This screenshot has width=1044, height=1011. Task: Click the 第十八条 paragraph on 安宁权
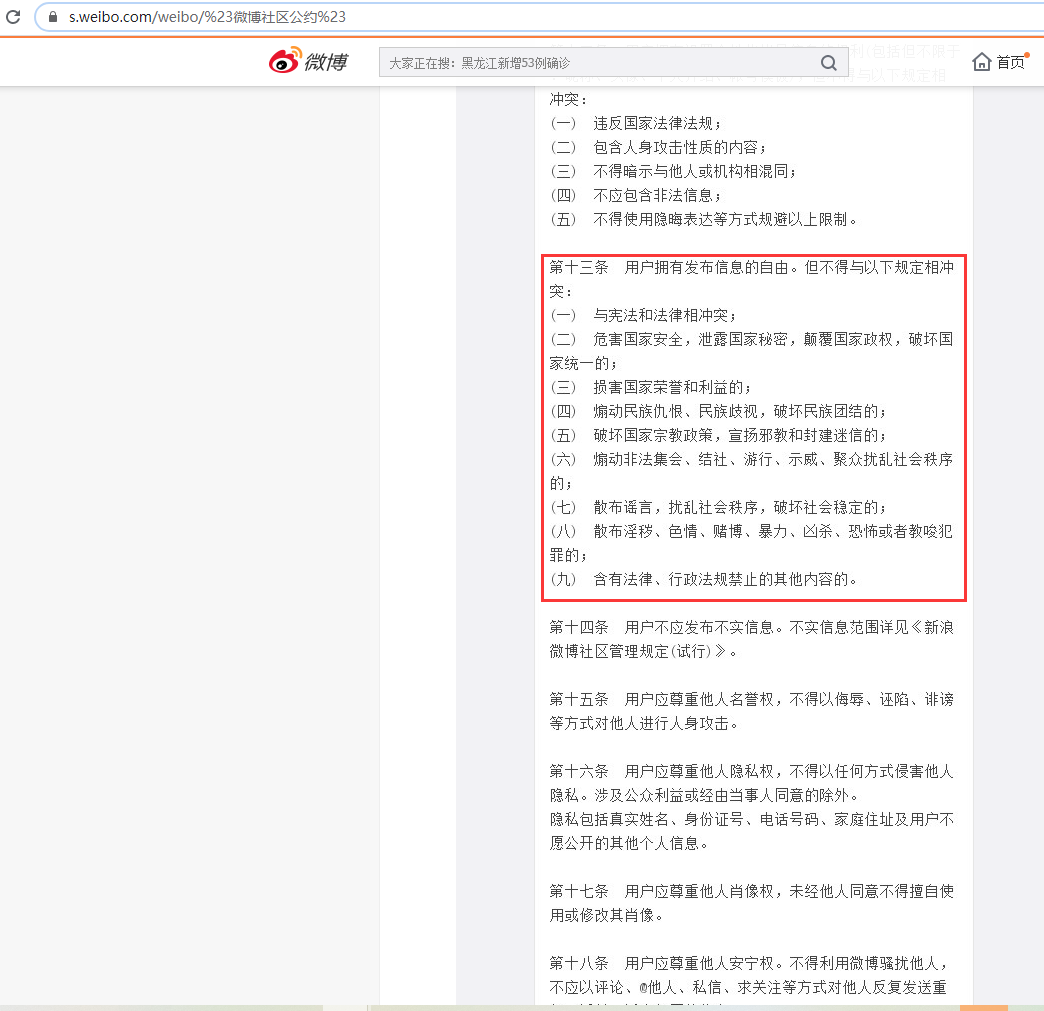pyautogui.click(x=750, y=975)
